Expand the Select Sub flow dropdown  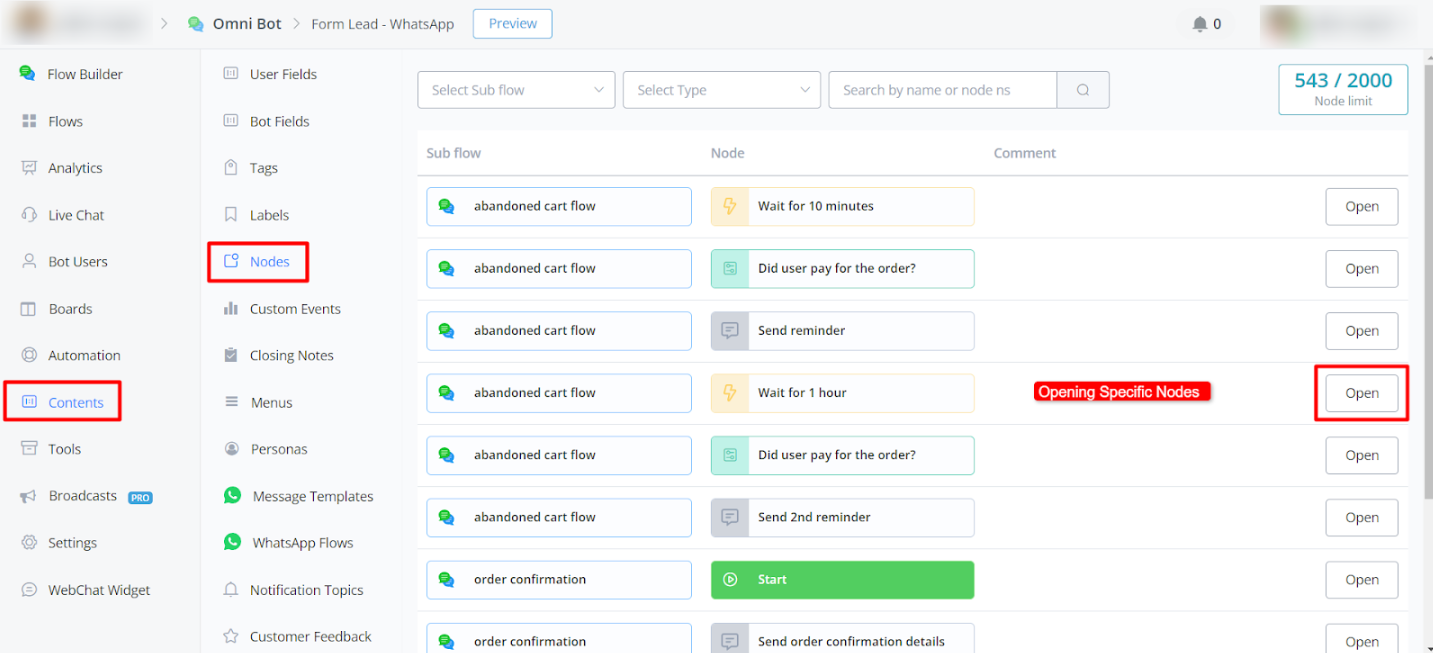click(x=516, y=90)
